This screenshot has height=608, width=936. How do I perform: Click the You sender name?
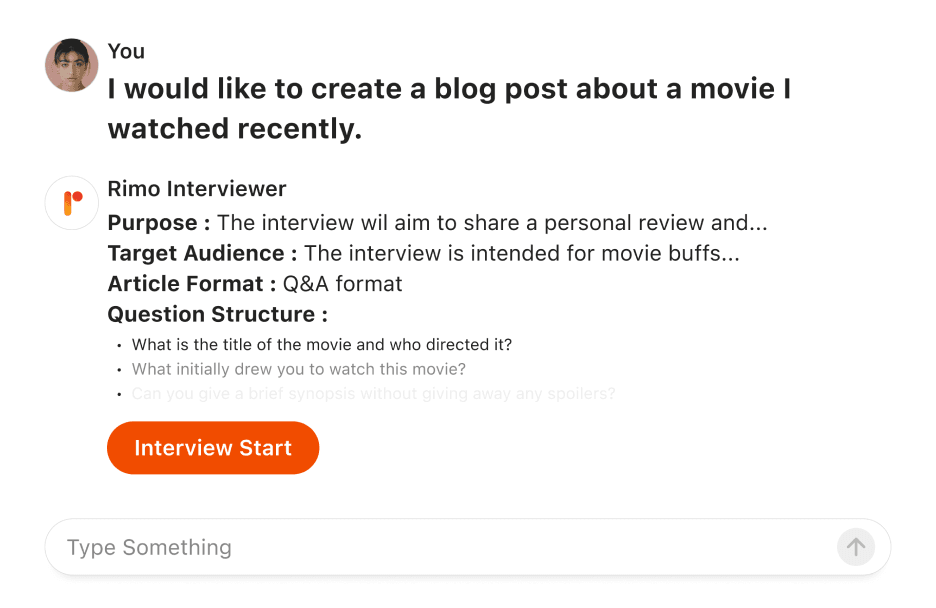point(126,51)
